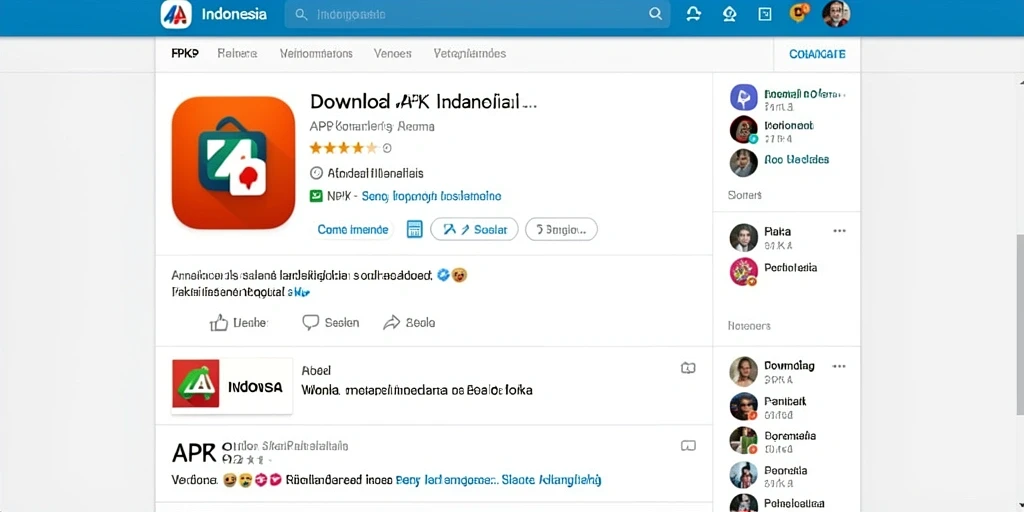
Task: Click the bookmark icon on APR row
Action: [x=688, y=446]
